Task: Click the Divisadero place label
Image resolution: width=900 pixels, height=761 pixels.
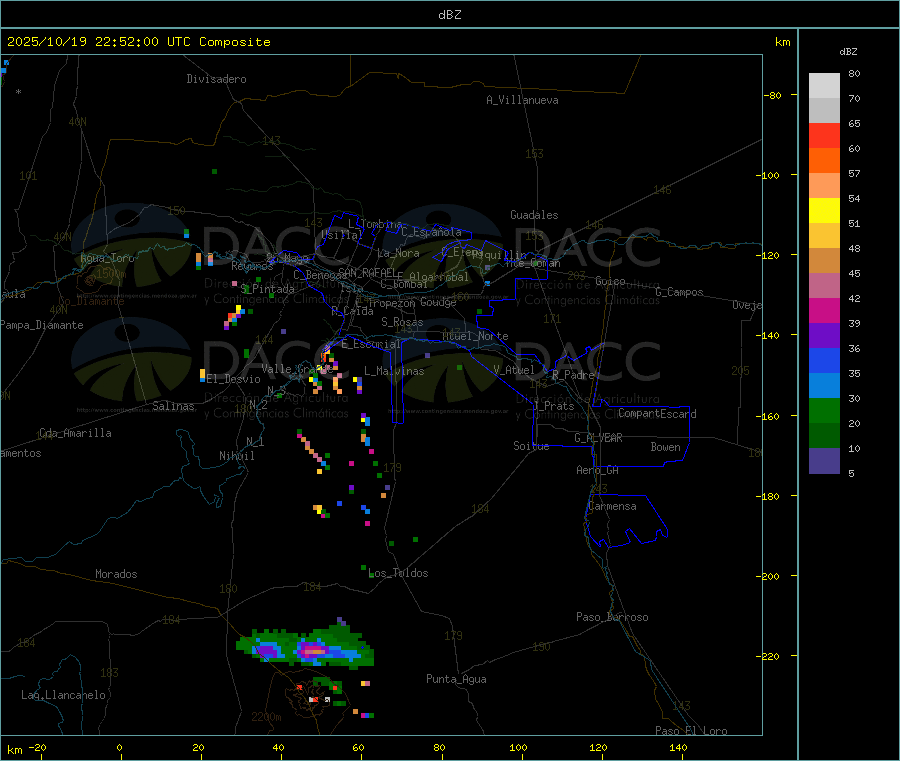Action: (x=216, y=79)
